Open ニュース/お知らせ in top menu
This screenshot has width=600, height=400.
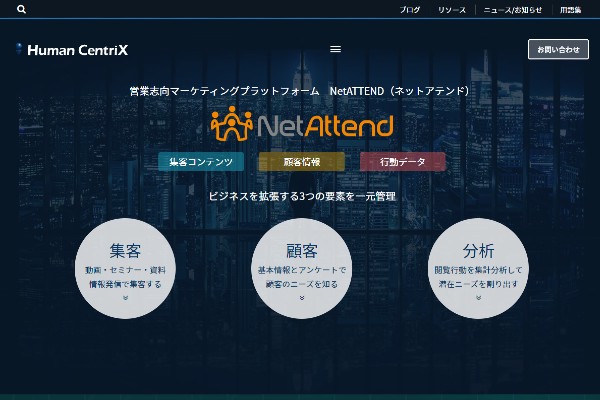[x=513, y=10]
